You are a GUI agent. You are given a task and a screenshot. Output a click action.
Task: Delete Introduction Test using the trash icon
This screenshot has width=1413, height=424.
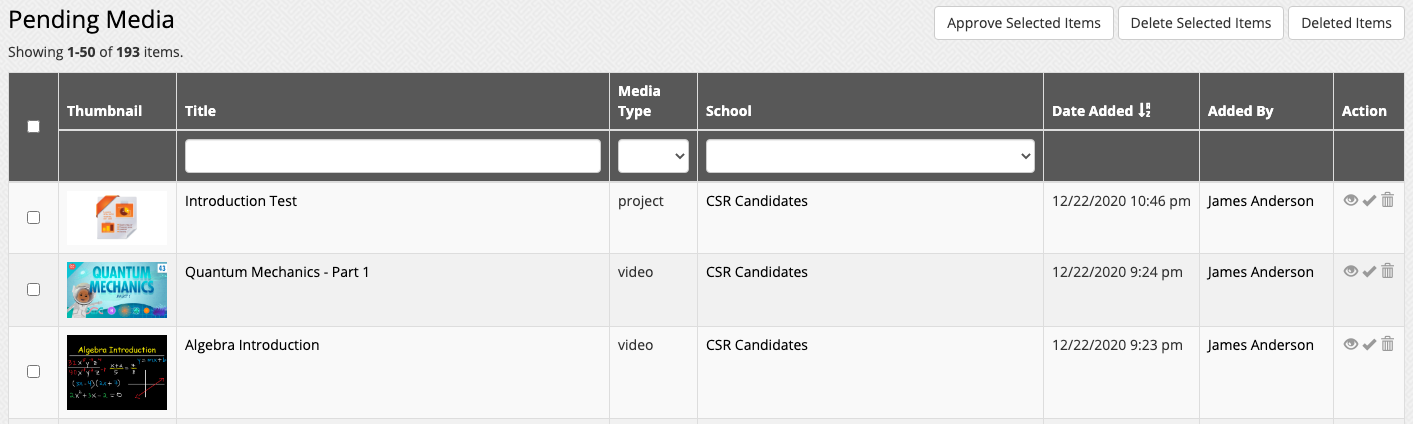(x=1387, y=201)
